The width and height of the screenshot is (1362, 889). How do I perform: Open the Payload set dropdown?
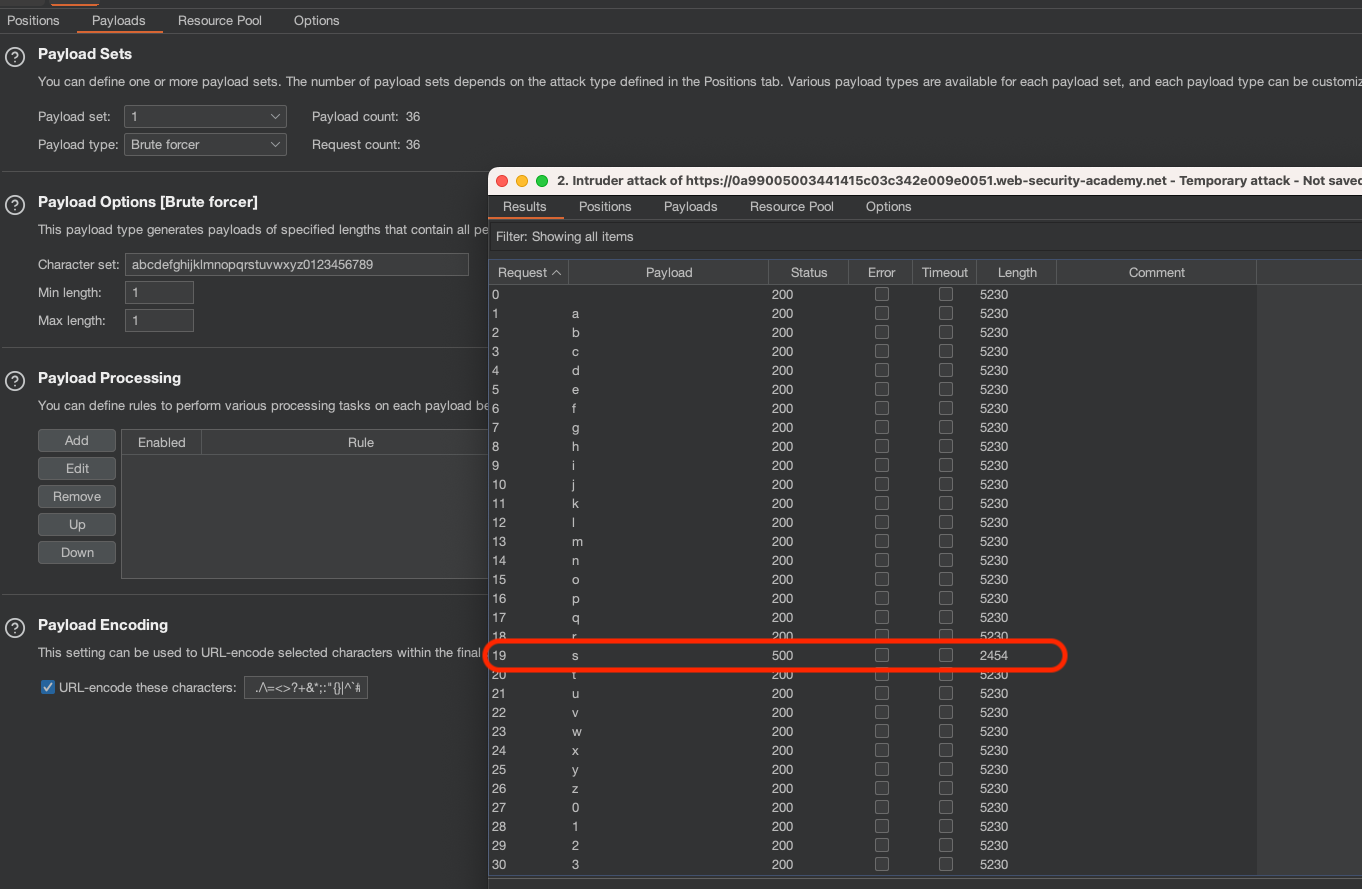point(205,117)
